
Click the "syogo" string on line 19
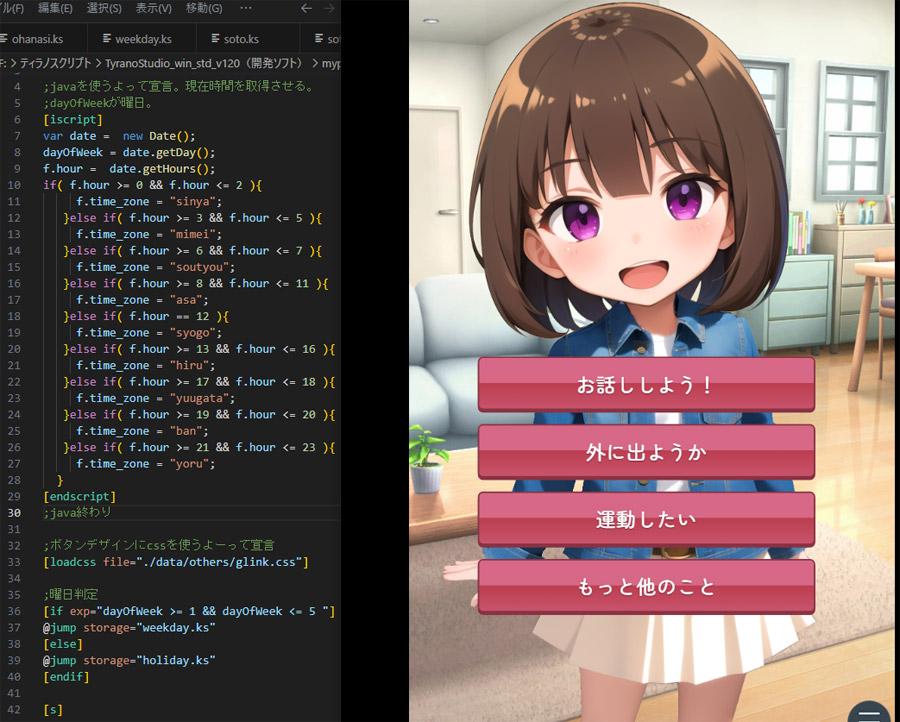click(x=192, y=333)
